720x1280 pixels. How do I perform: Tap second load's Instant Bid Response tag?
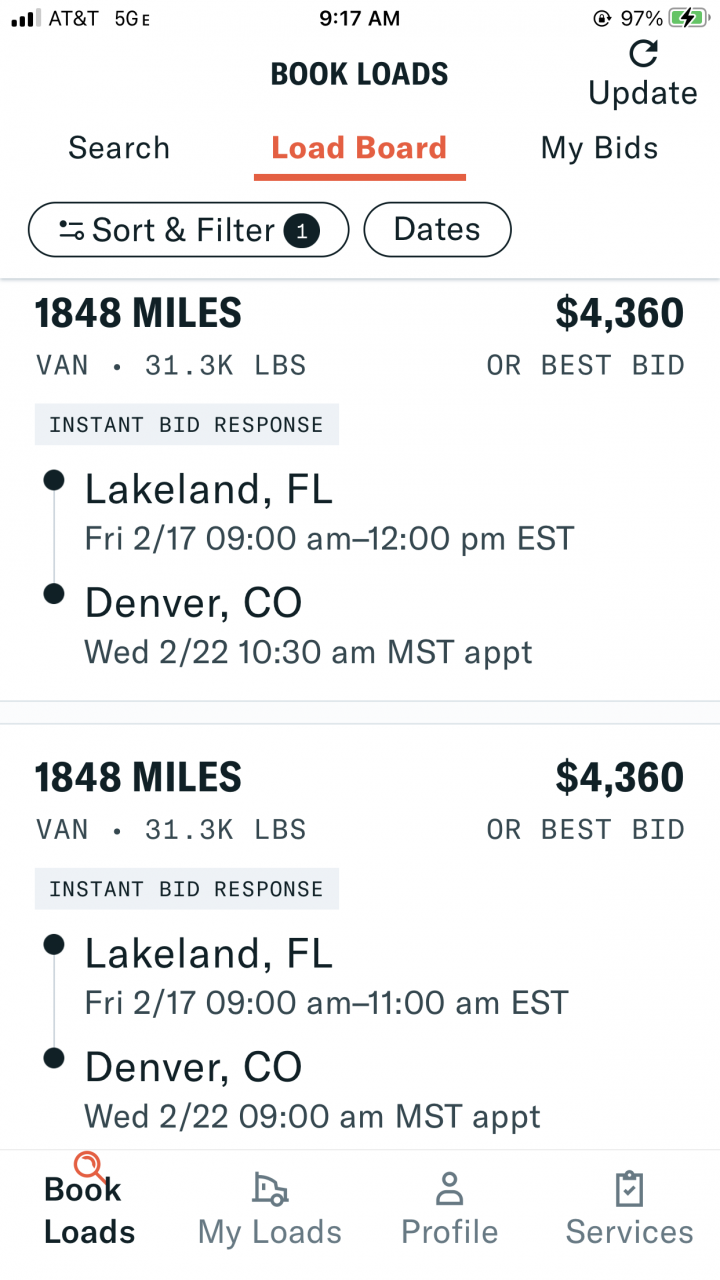[x=186, y=889]
